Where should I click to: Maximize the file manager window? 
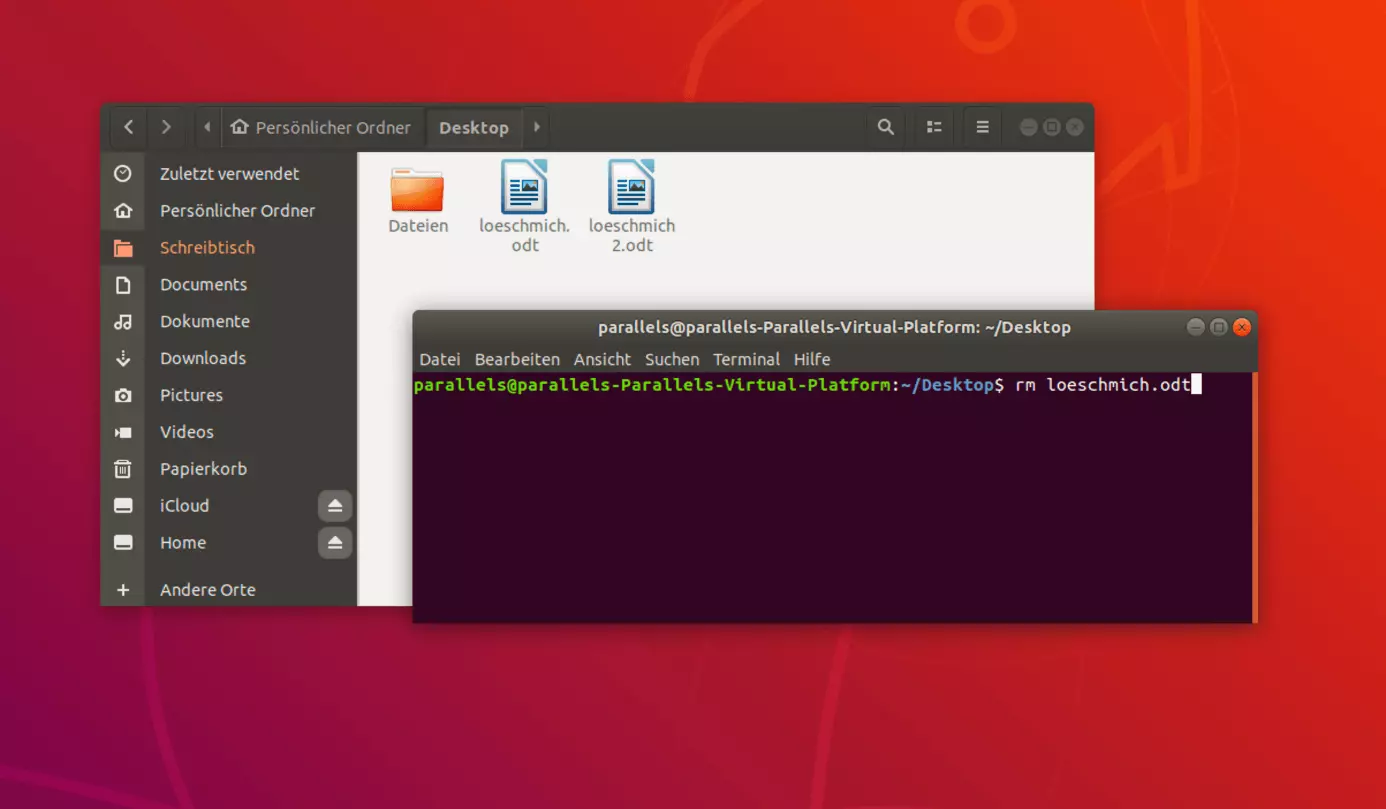click(x=1051, y=127)
